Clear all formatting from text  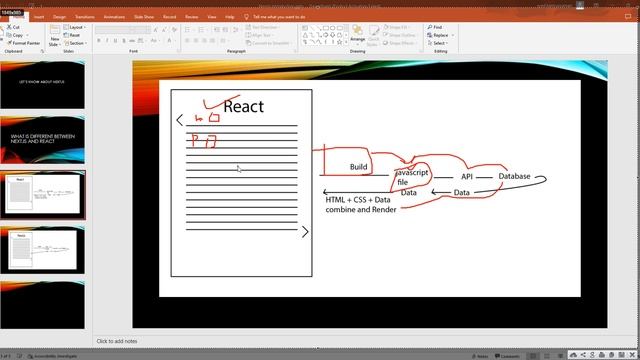pos(174,30)
